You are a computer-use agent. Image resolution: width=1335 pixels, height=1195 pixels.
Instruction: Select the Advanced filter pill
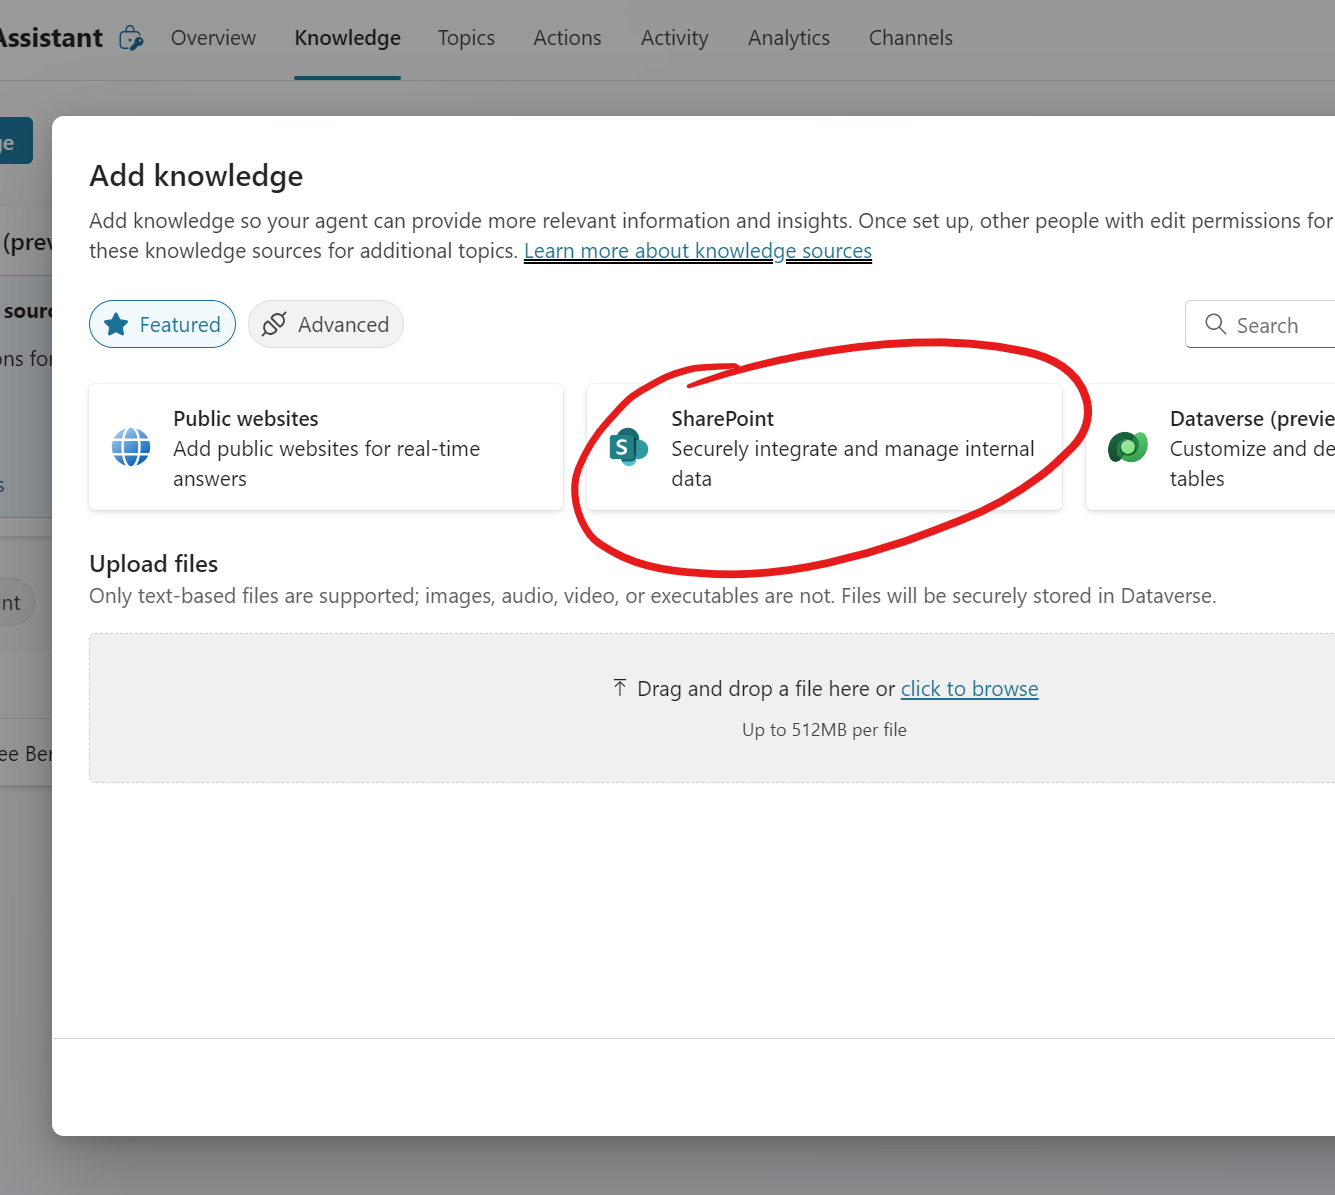325,324
